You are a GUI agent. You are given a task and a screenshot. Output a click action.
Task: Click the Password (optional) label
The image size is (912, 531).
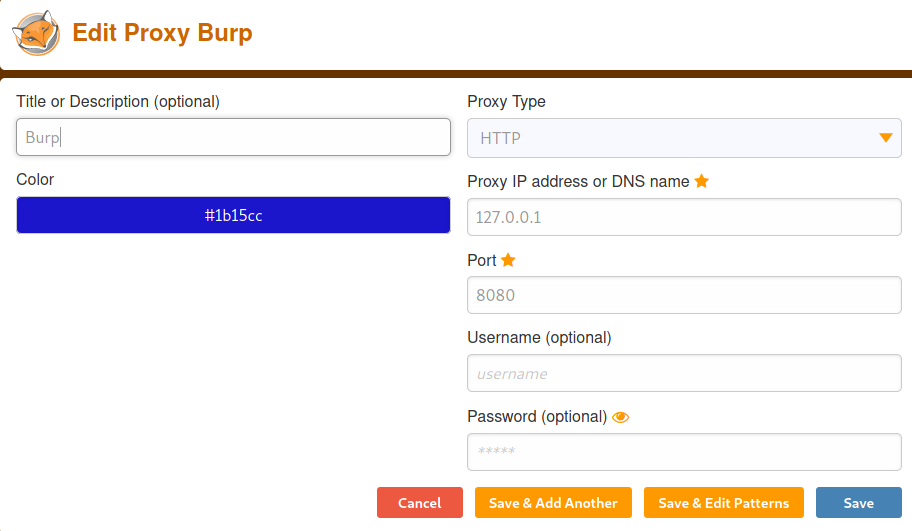point(537,416)
